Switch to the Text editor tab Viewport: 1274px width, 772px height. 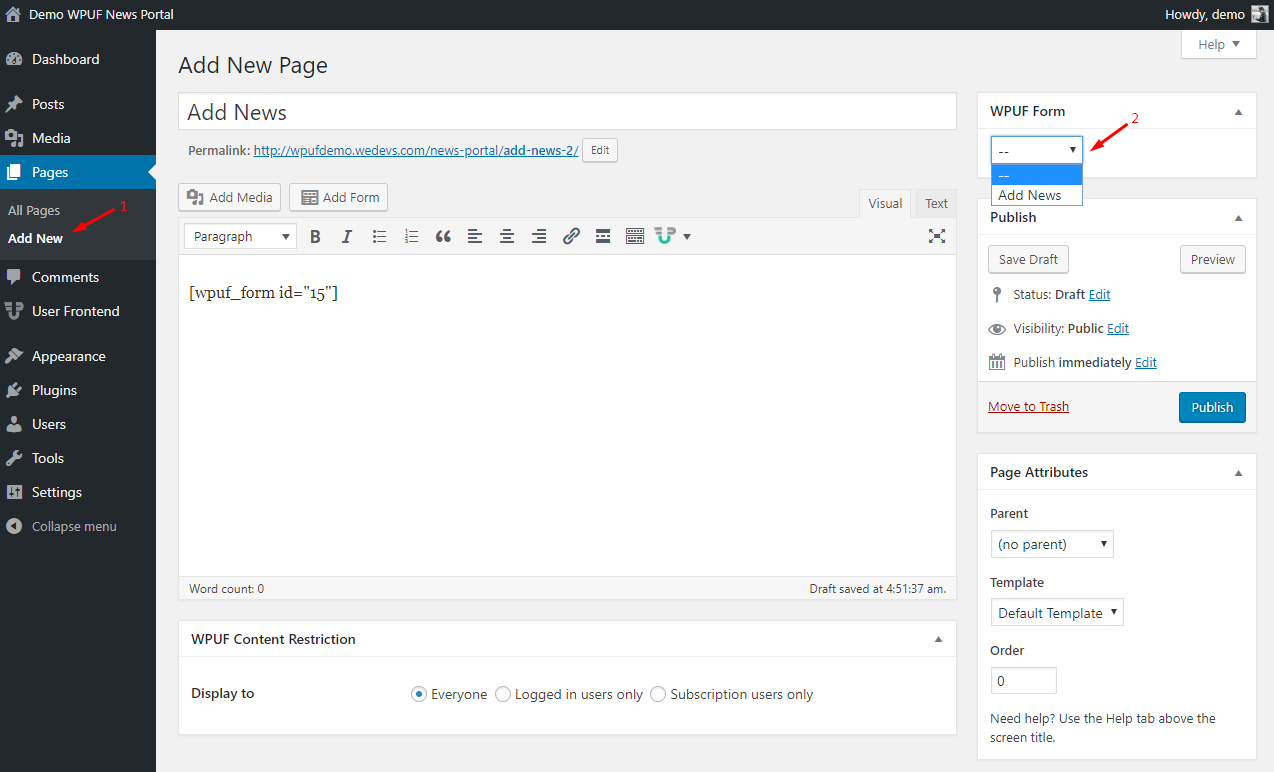click(x=936, y=204)
